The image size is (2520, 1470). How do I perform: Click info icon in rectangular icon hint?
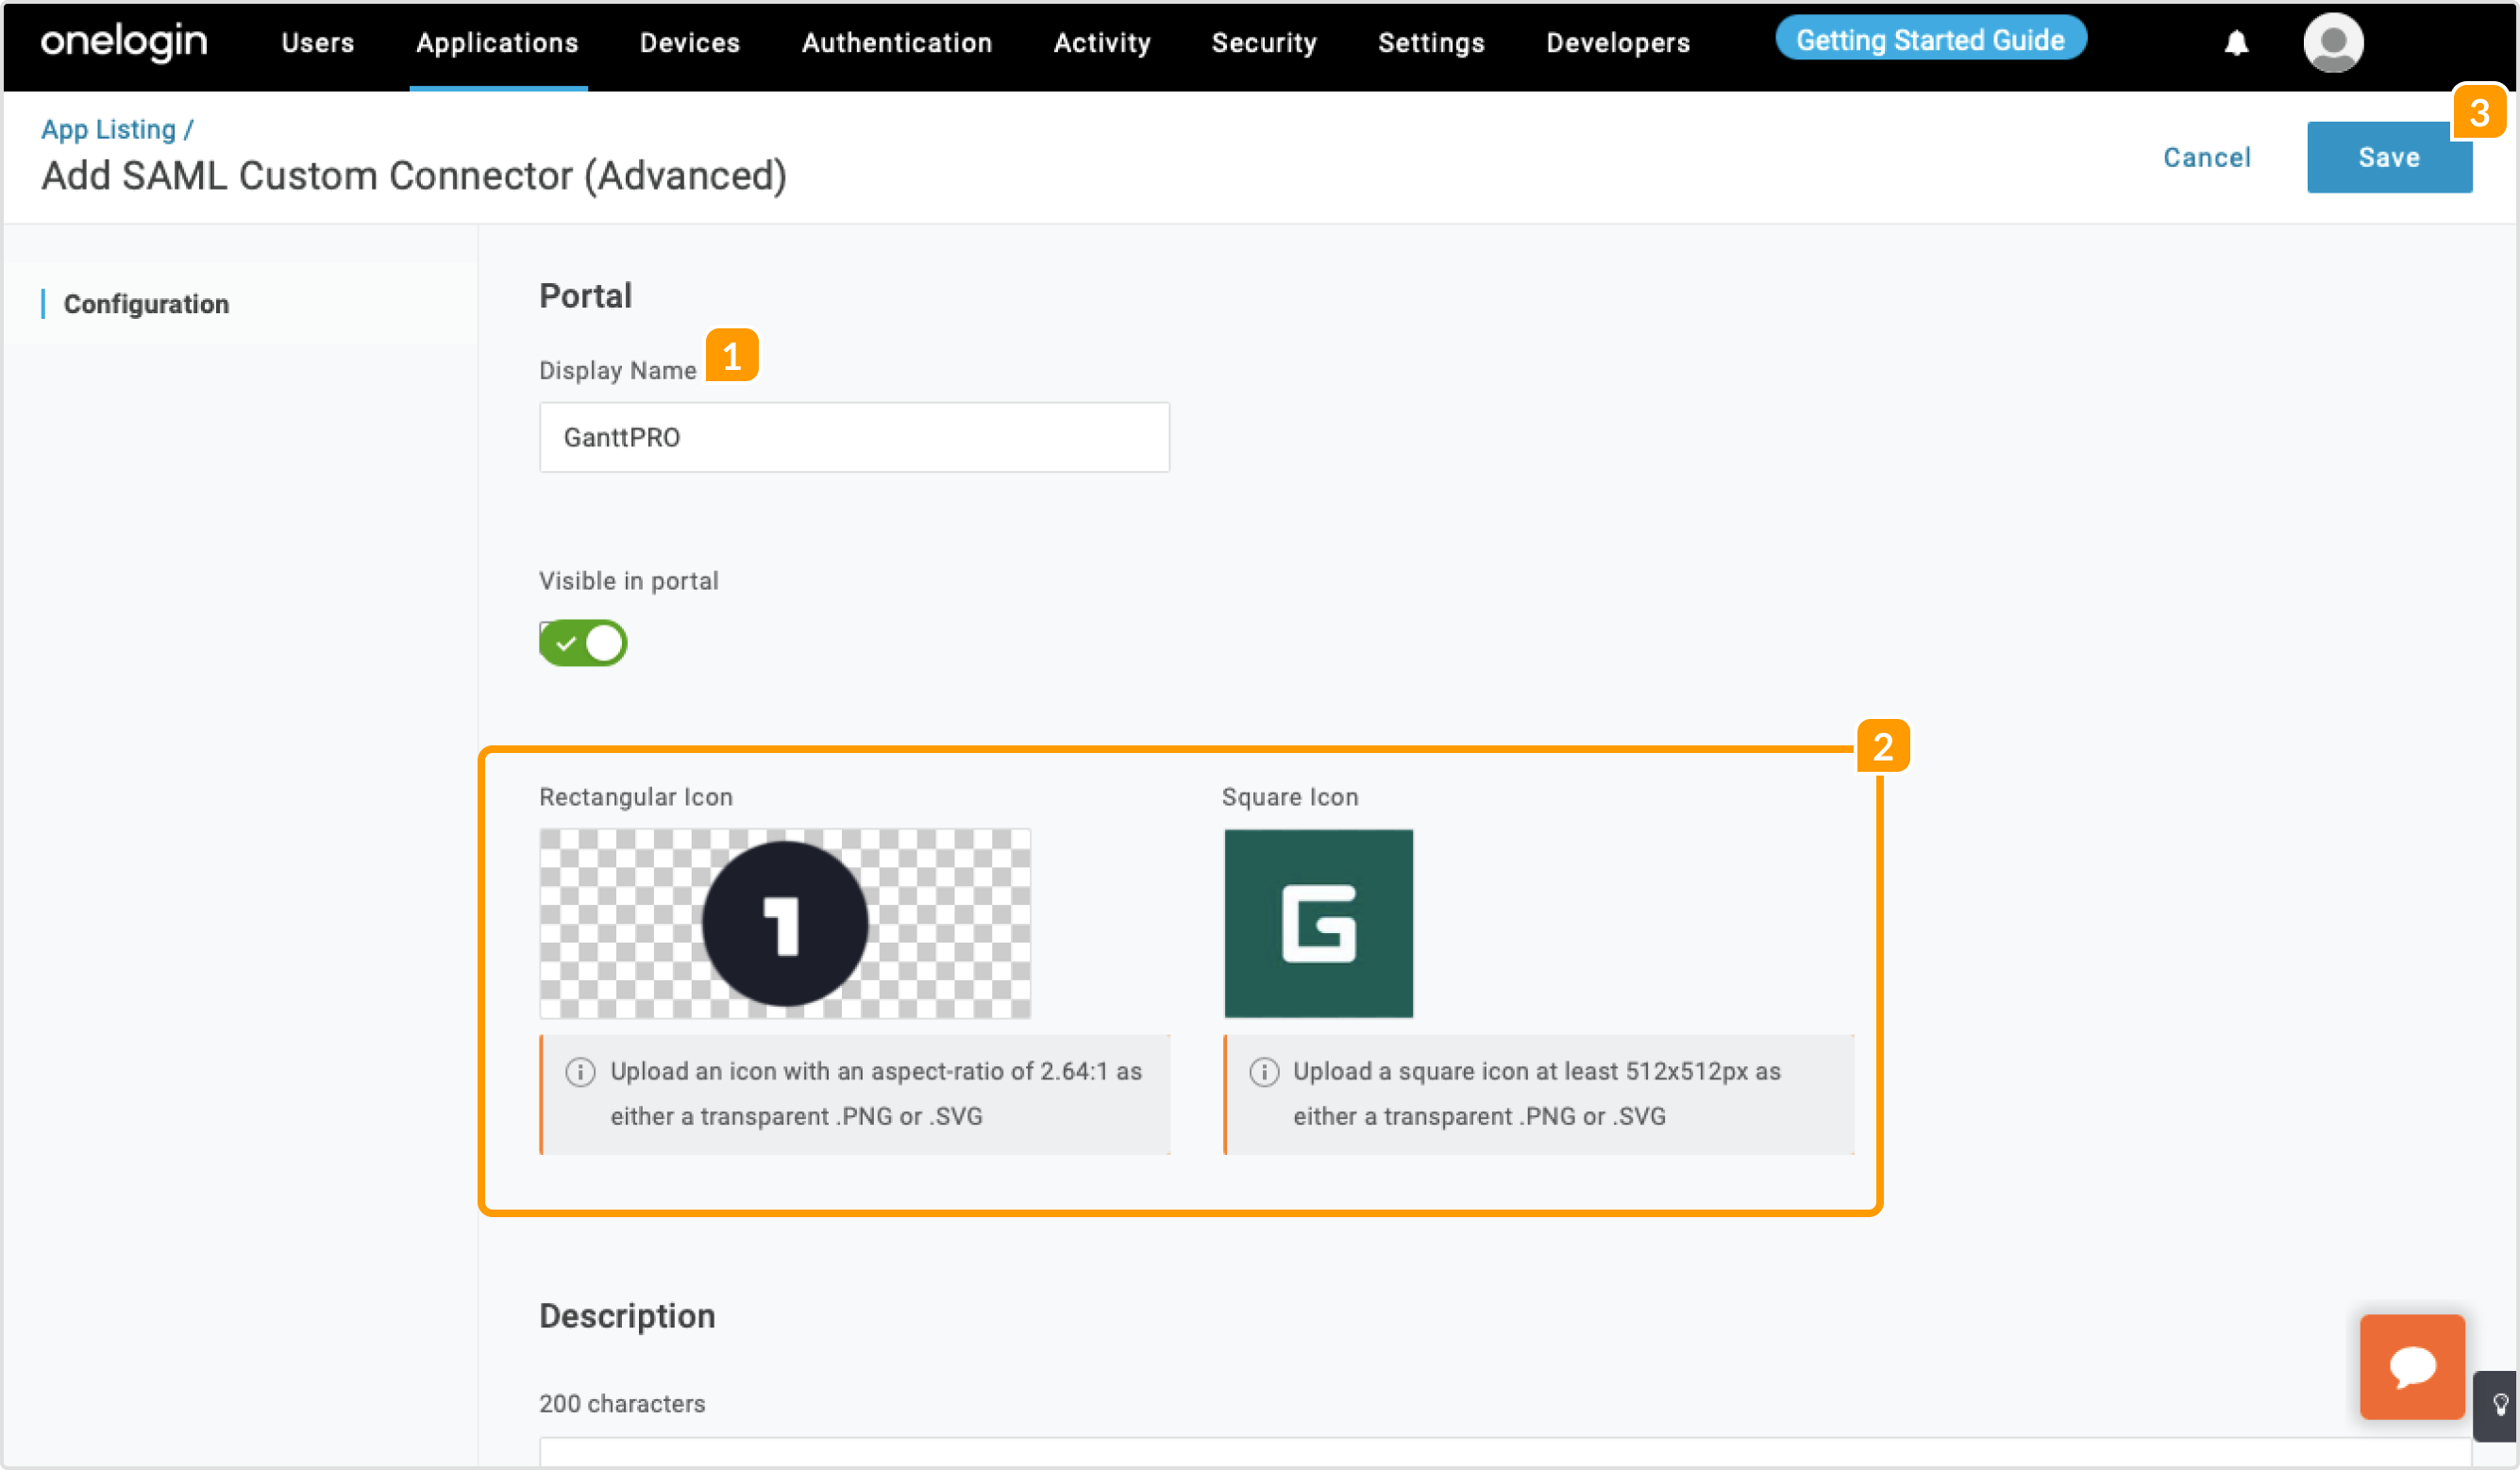point(580,1071)
